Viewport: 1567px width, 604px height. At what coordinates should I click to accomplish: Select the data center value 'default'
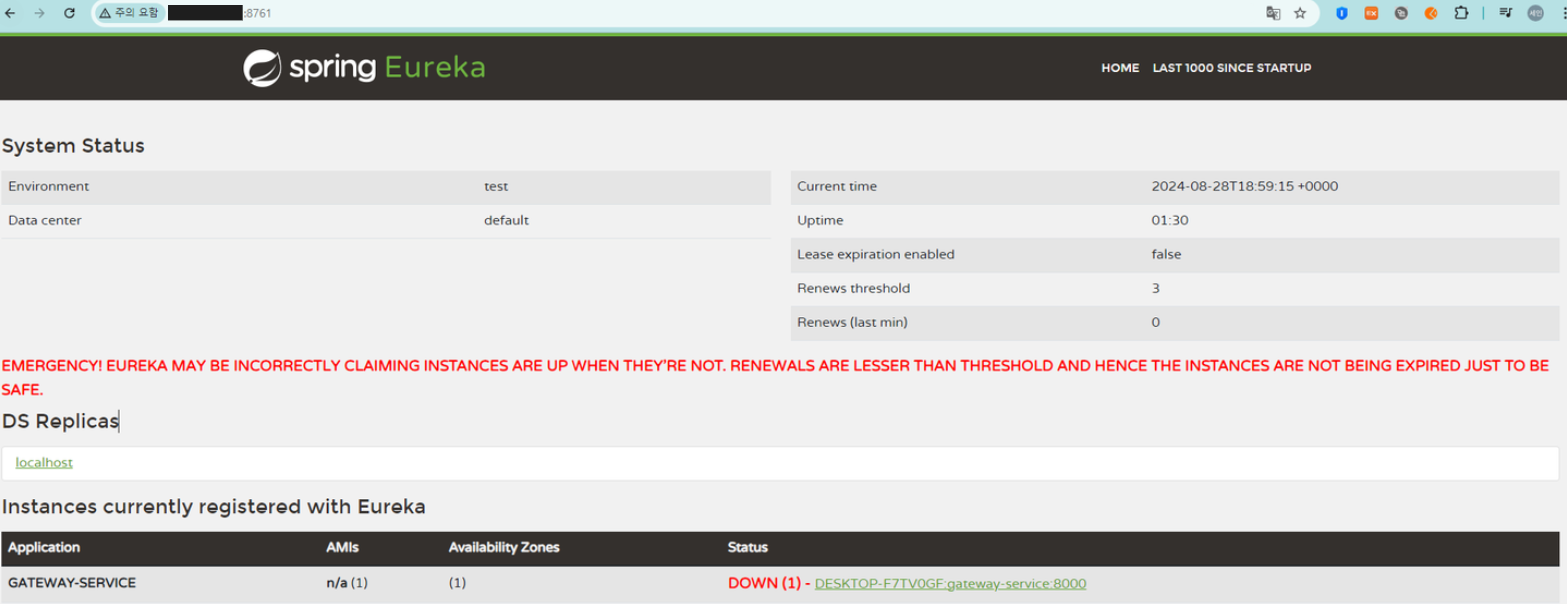(x=506, y=220)
